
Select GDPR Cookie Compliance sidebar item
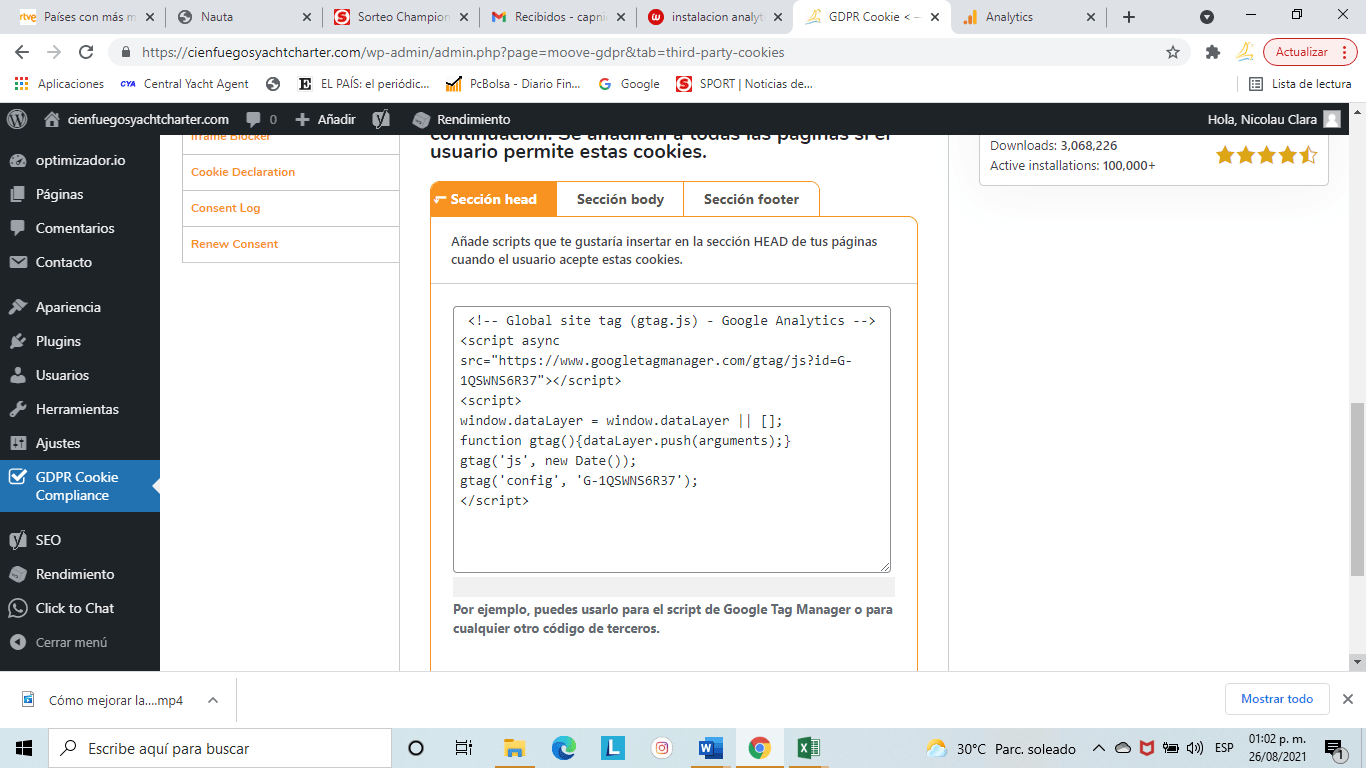point(80,486)
